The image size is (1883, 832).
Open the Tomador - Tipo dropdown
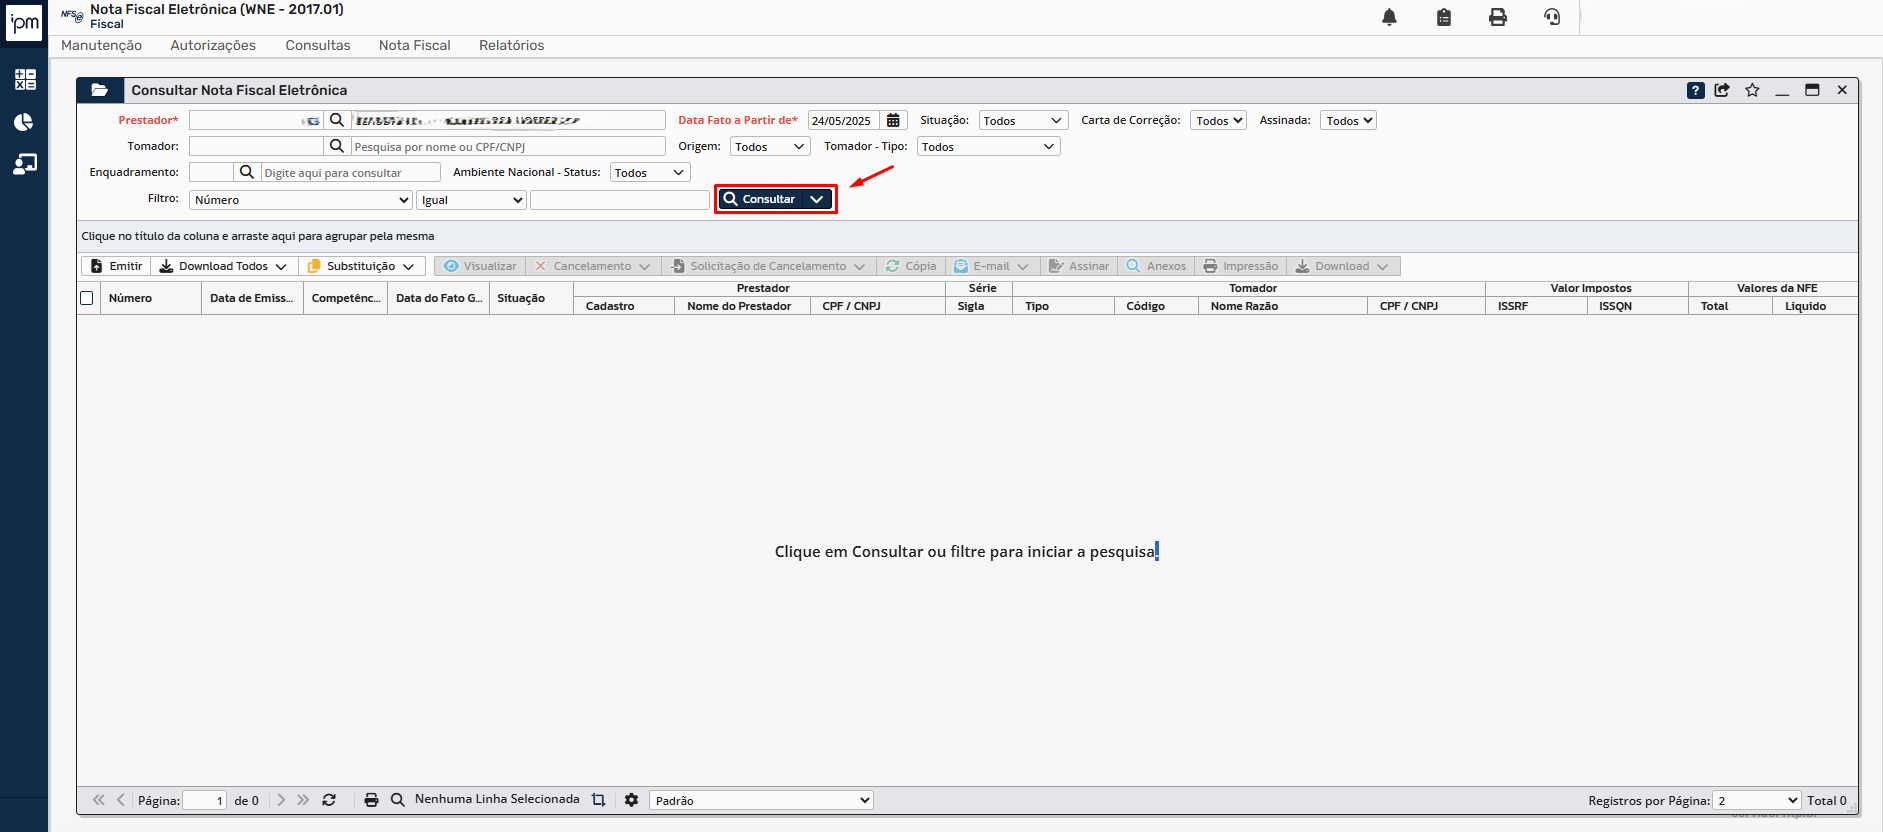coord(988,146)
